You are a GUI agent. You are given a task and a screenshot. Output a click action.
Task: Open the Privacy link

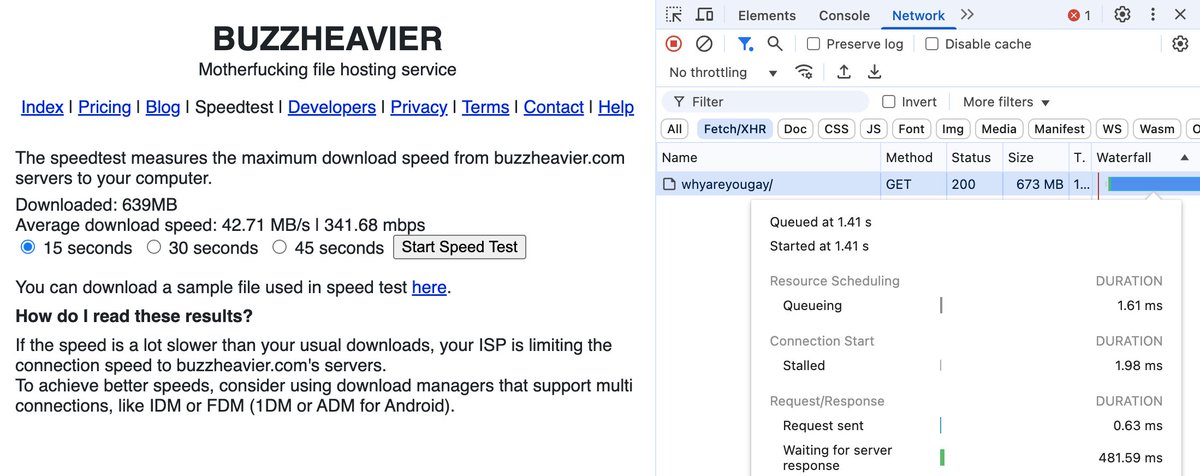click(419, 107)
